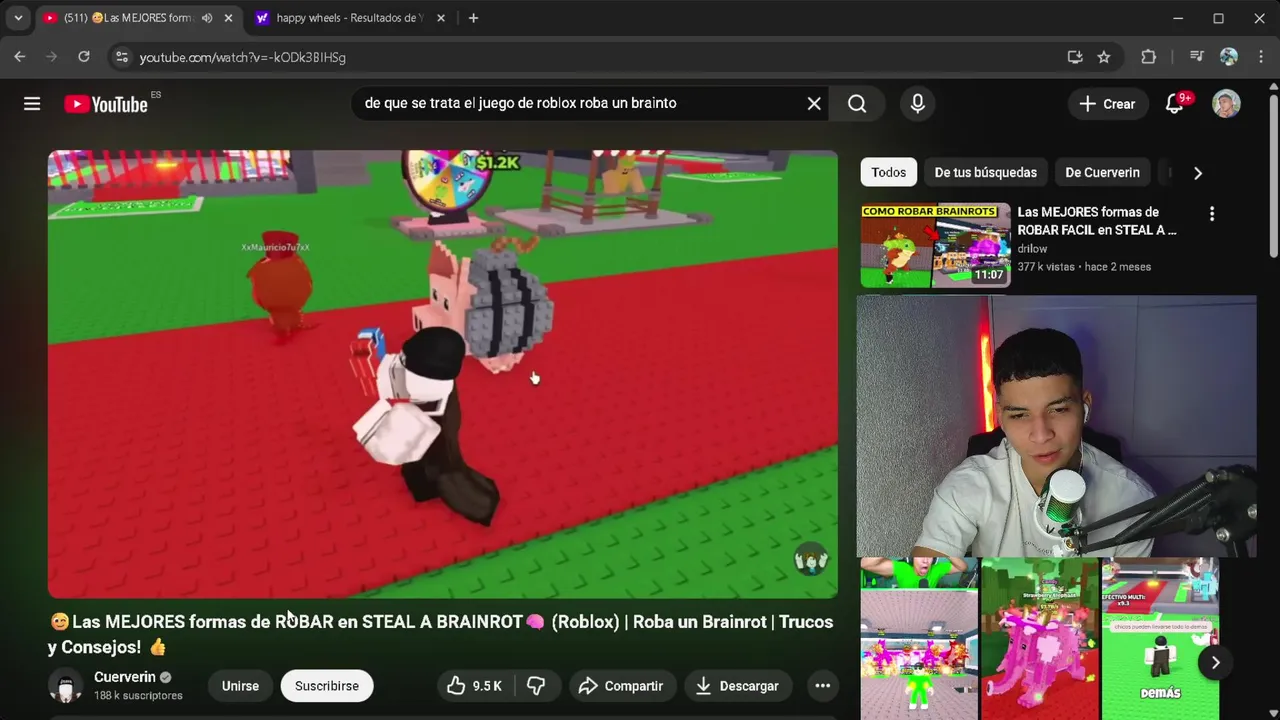
Task: Open the green character short thumbnail
Action: [919, 638]
